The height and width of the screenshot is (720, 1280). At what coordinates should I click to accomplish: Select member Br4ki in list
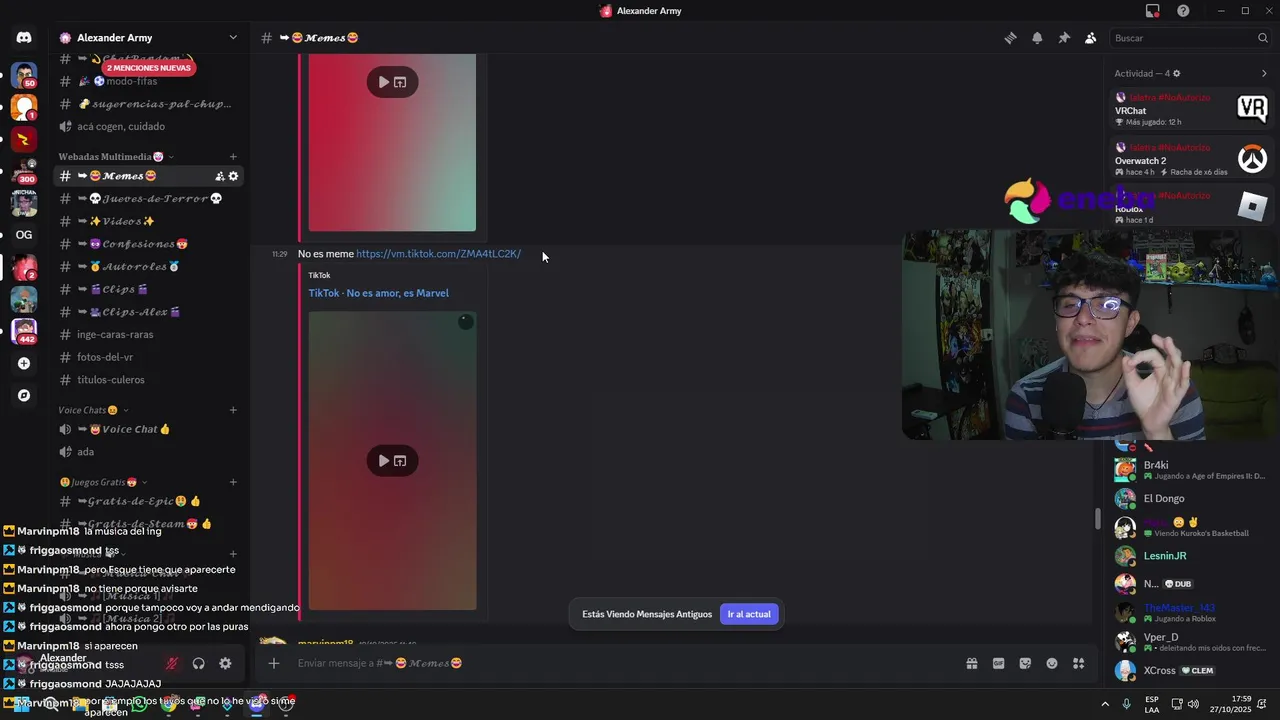pyautogui.click(x=1192, y=469)
